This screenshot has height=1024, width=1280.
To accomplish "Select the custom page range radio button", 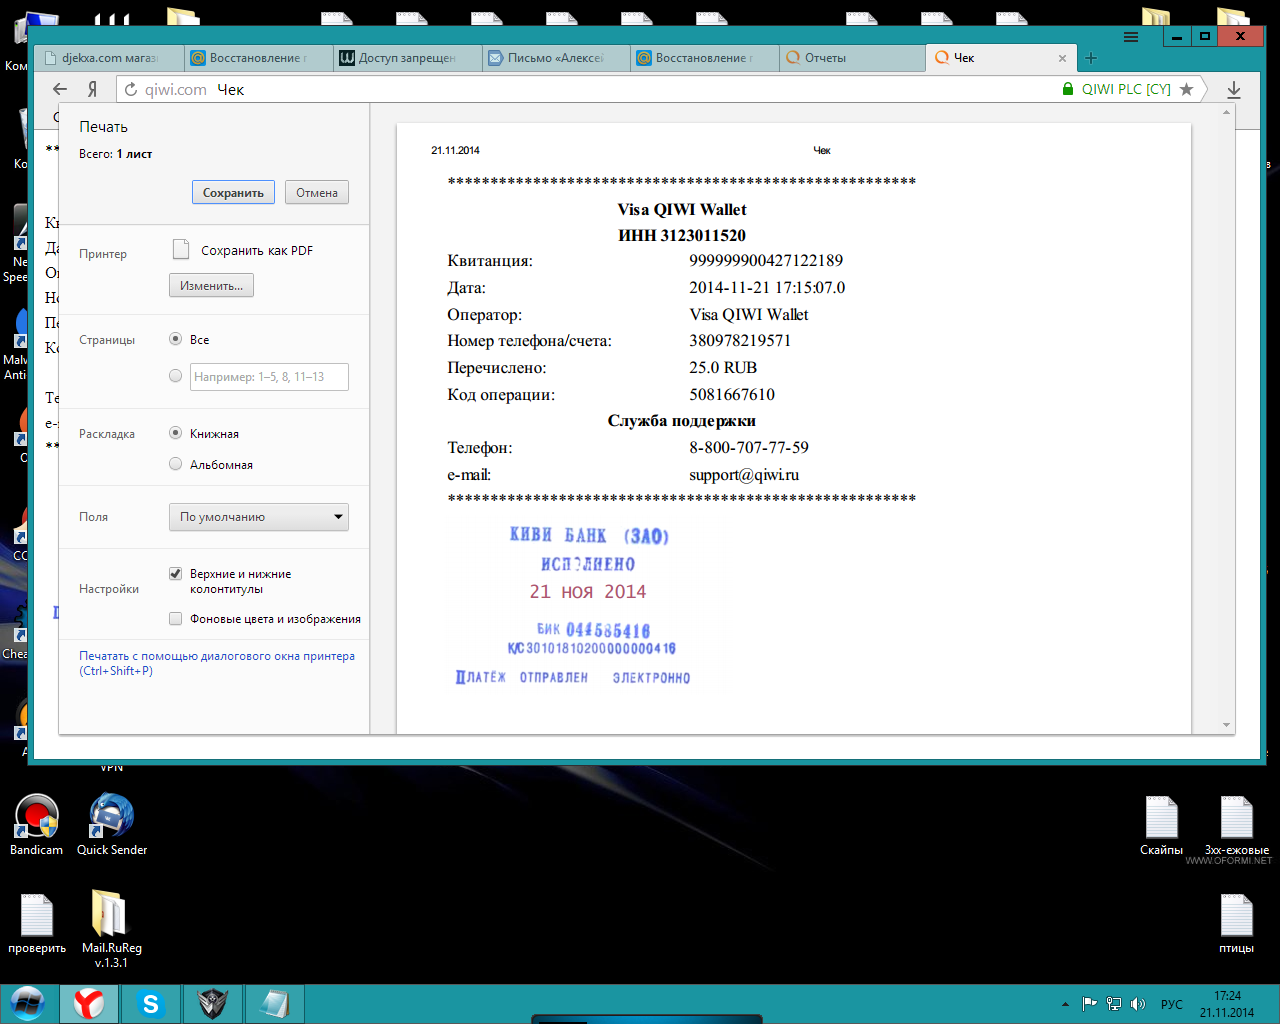I will click(176, 376).
